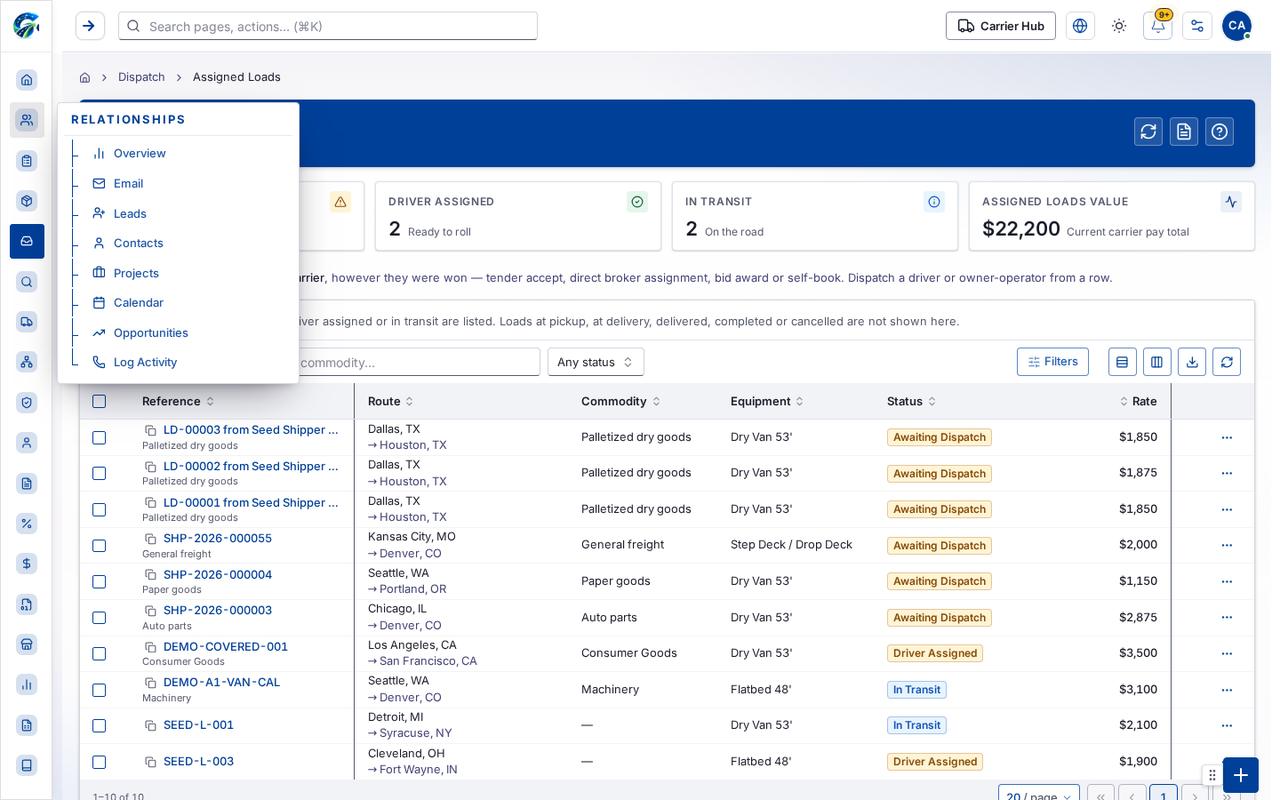Sort by Rate column header
This screenshot has width=1280, height=800.
[x=1138, y=401]
